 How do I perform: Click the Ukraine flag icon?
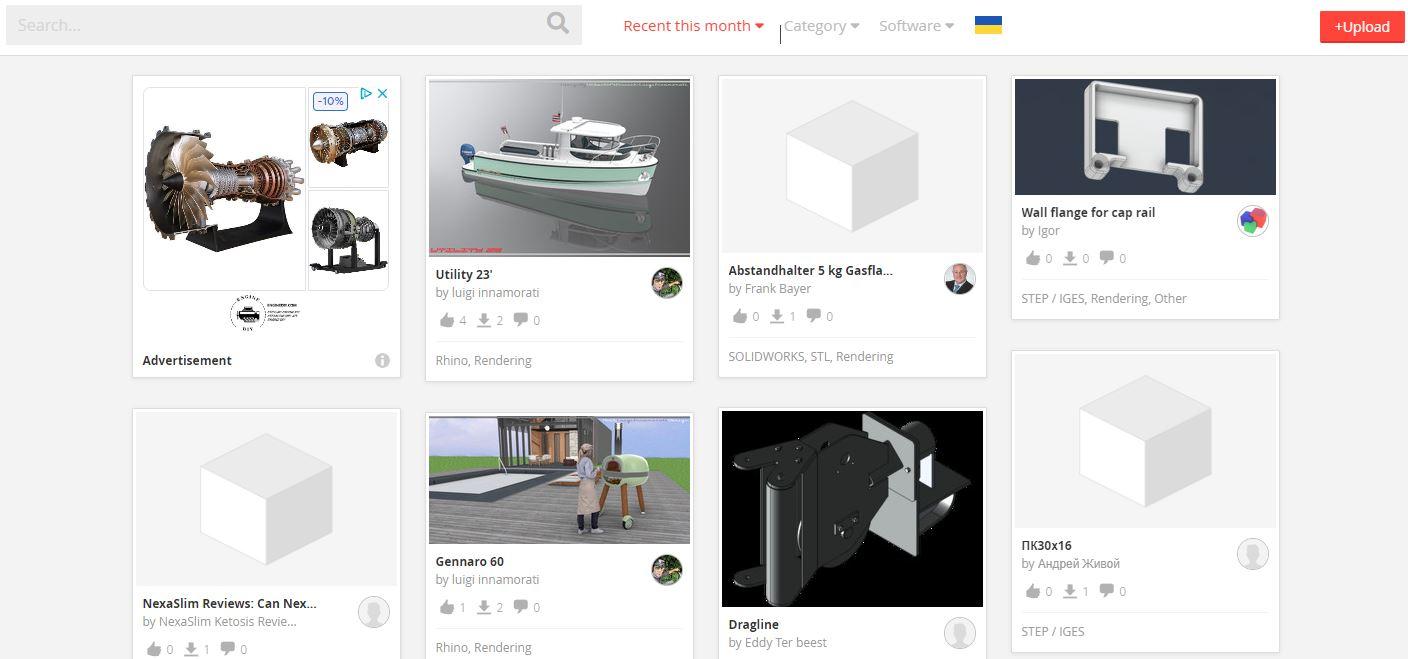(988, 25)
